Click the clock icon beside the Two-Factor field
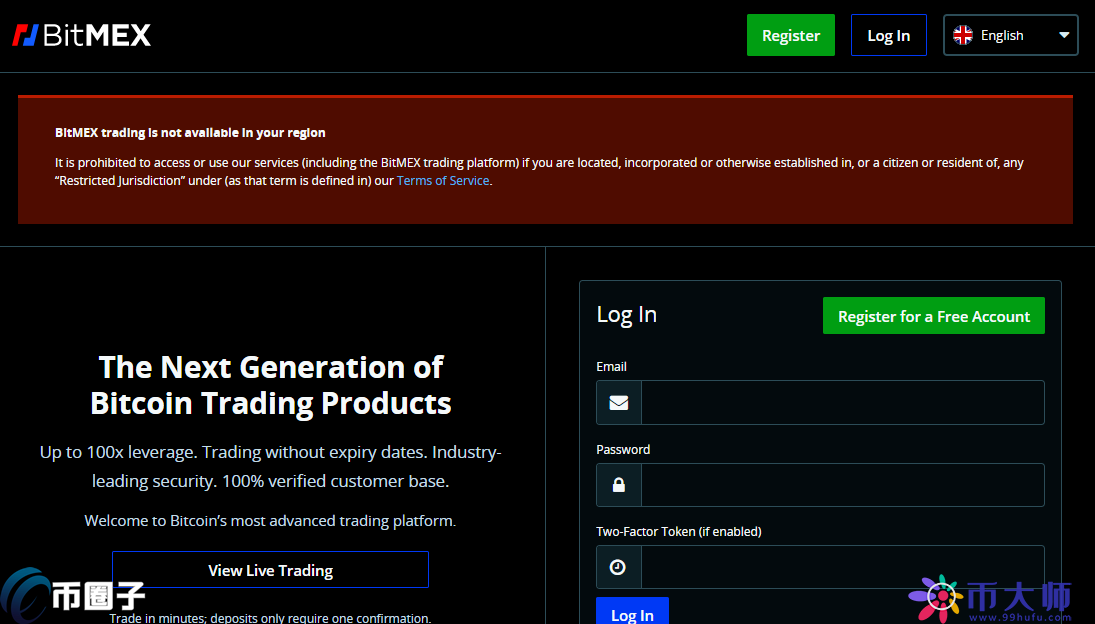1095x624 pixels. pyautogui.click(x=618, y=567)
